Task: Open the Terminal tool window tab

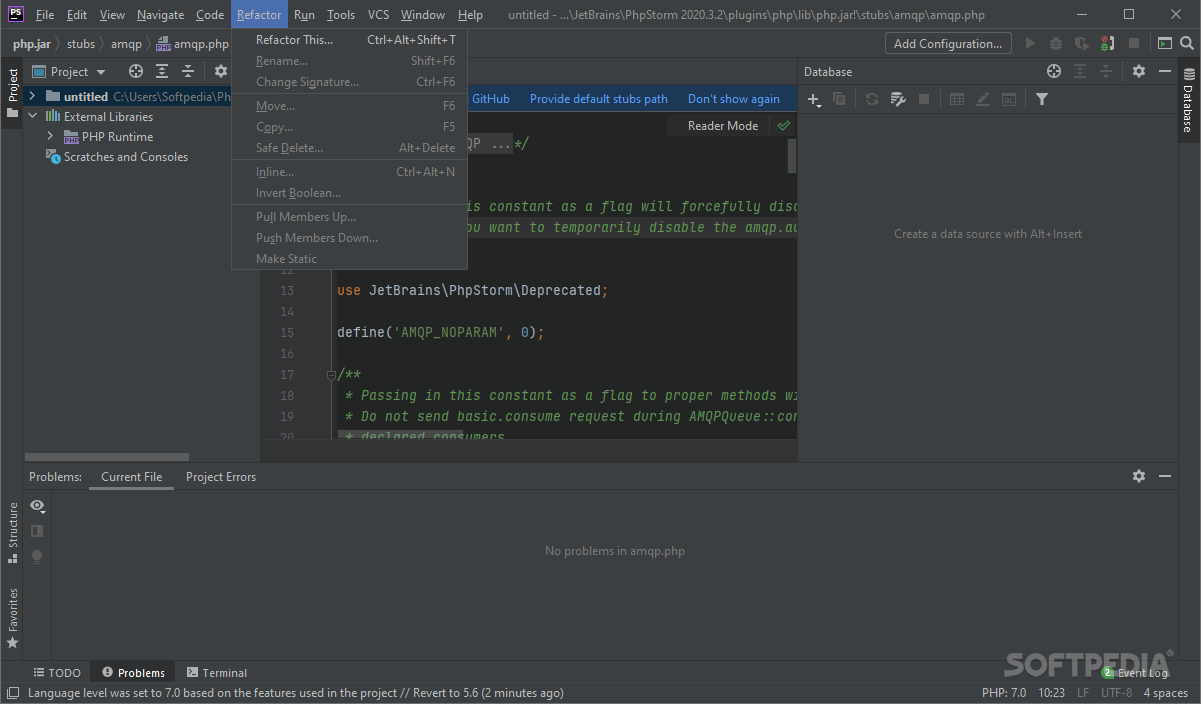Action: (216, 673)
